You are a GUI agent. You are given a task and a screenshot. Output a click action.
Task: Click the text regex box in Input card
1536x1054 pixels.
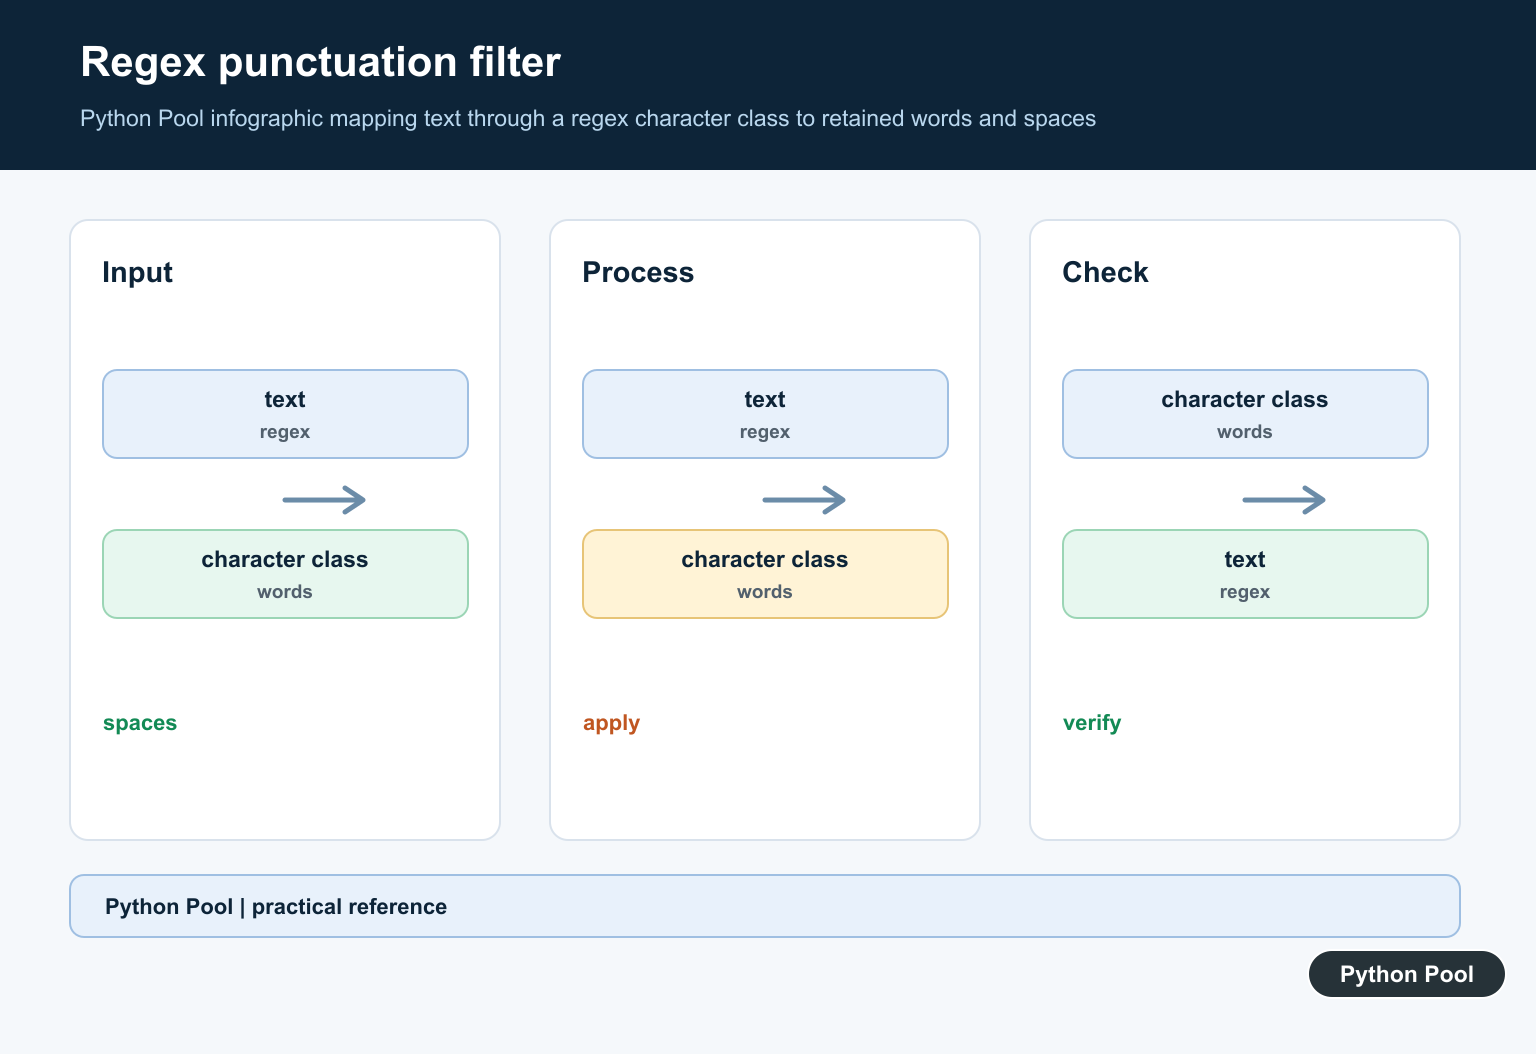(285, 414)
